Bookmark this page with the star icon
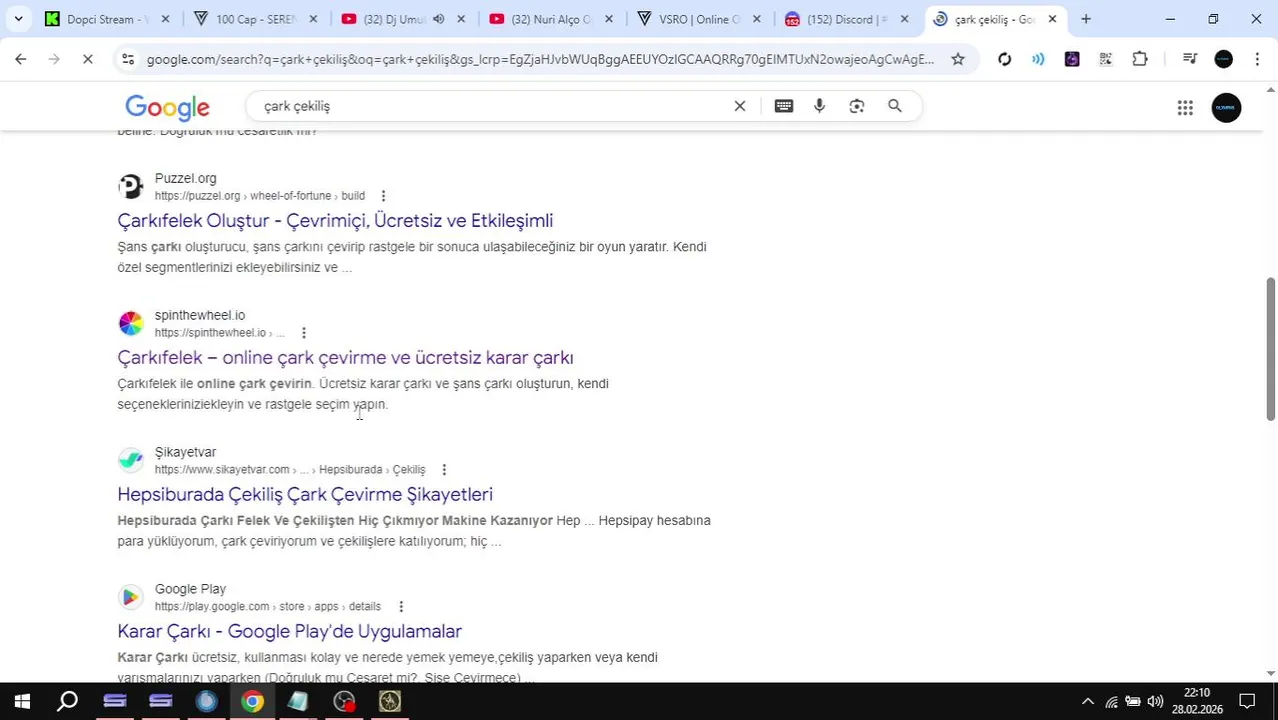1278x720 pixels. [x=958, y=59]
